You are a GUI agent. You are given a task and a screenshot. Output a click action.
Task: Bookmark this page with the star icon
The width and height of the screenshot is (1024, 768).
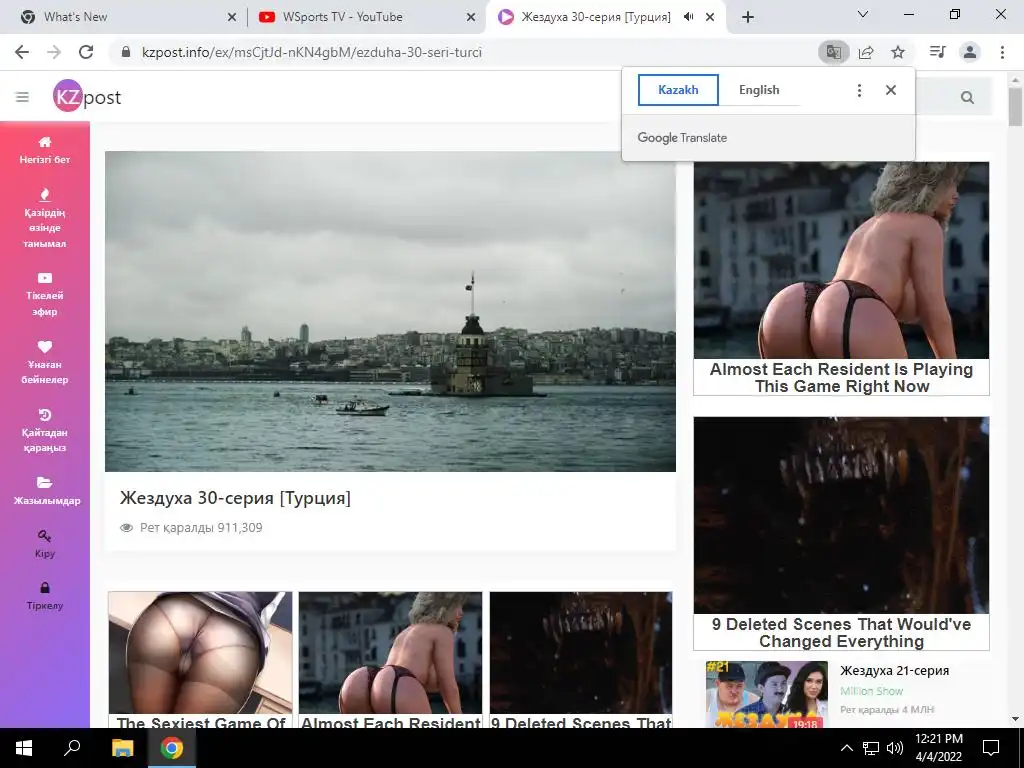898,52
